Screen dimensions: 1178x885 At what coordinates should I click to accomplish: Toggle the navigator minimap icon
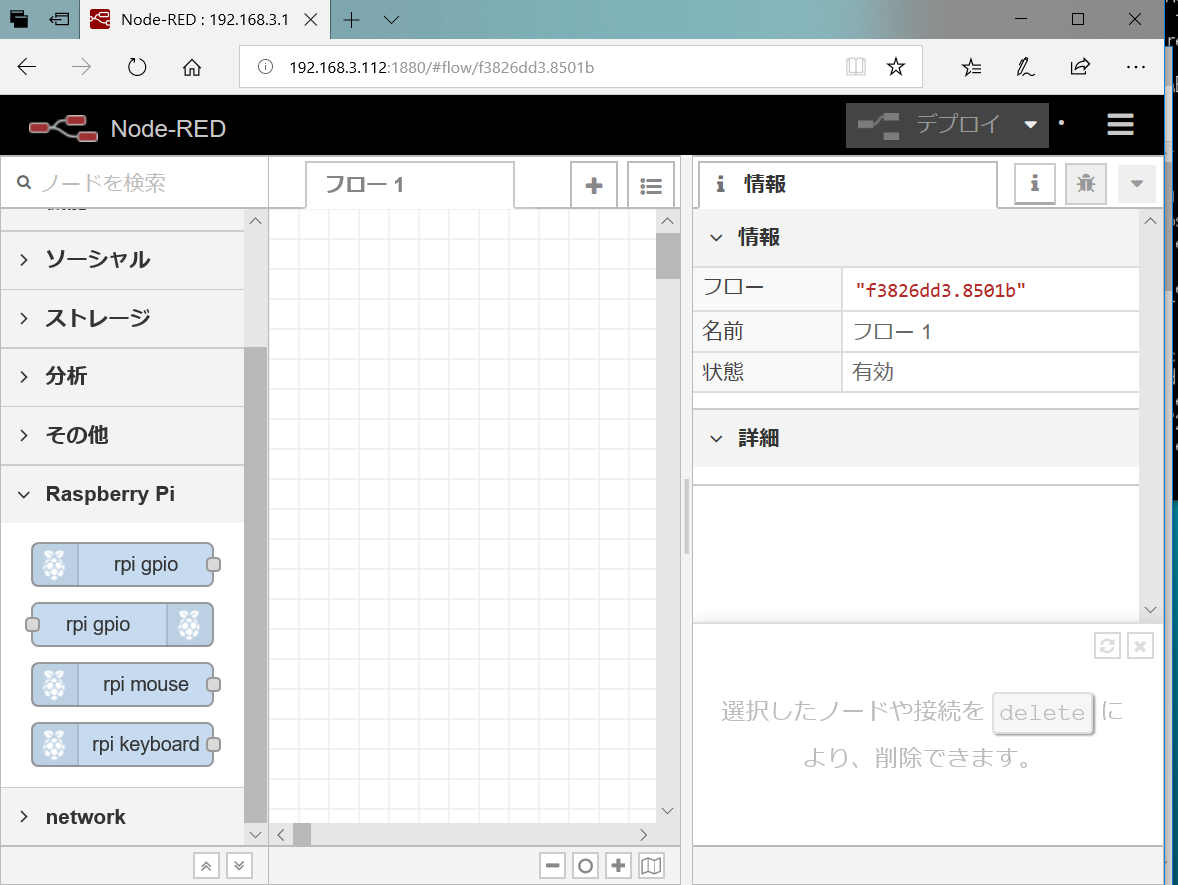[x=651, y=865]
